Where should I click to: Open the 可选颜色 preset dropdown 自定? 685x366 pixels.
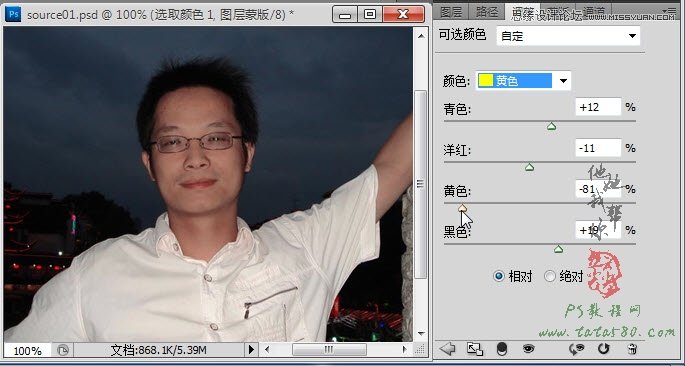[568, 36]
